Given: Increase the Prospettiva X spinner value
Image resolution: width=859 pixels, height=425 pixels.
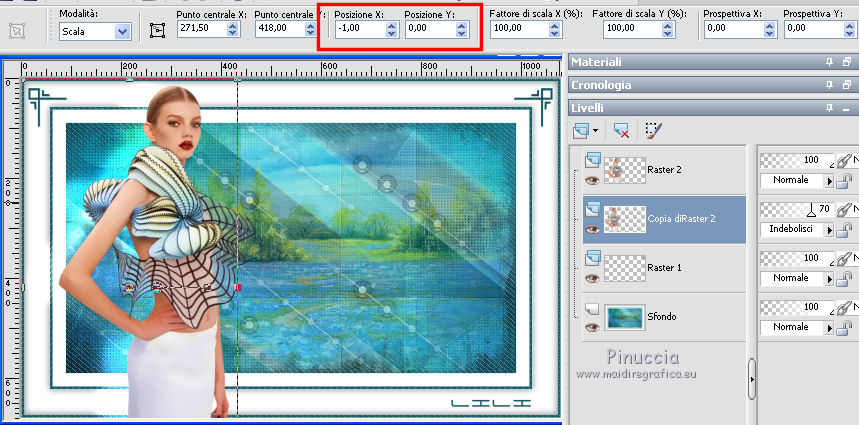Looking at the screenshot, I should [x=769, y=25].
